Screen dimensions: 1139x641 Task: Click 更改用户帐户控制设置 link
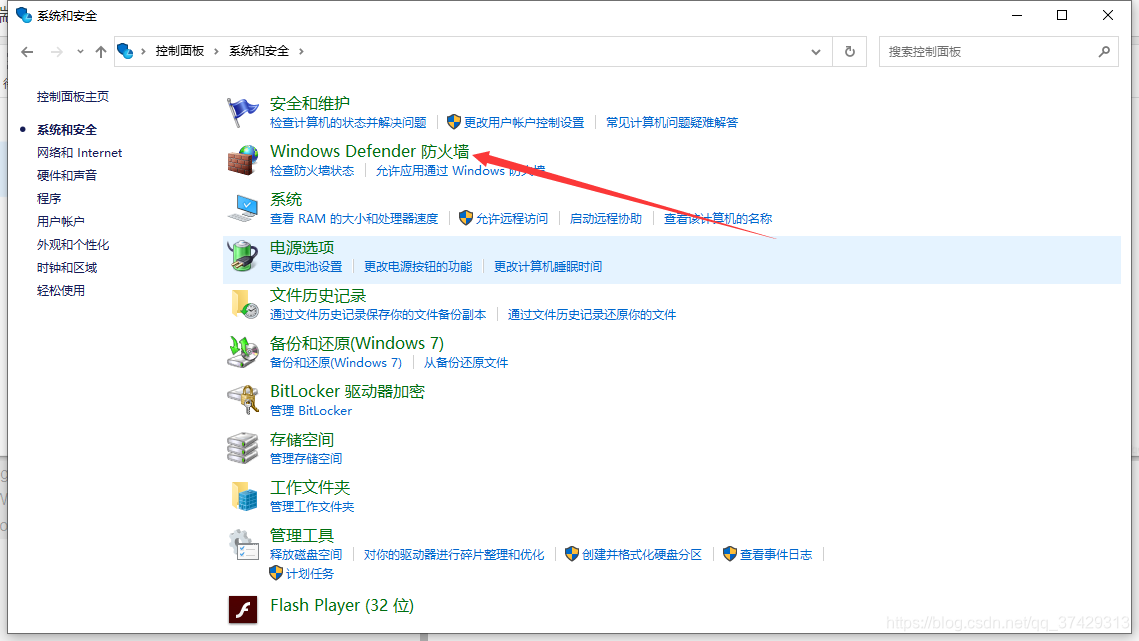click(524, 123)
